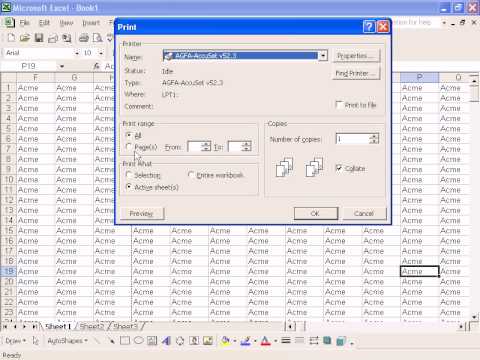Click the Permission icon next to Save
The height and width of the screenshot is (360, 480).
pyautogui.click(x=53, y=38)
